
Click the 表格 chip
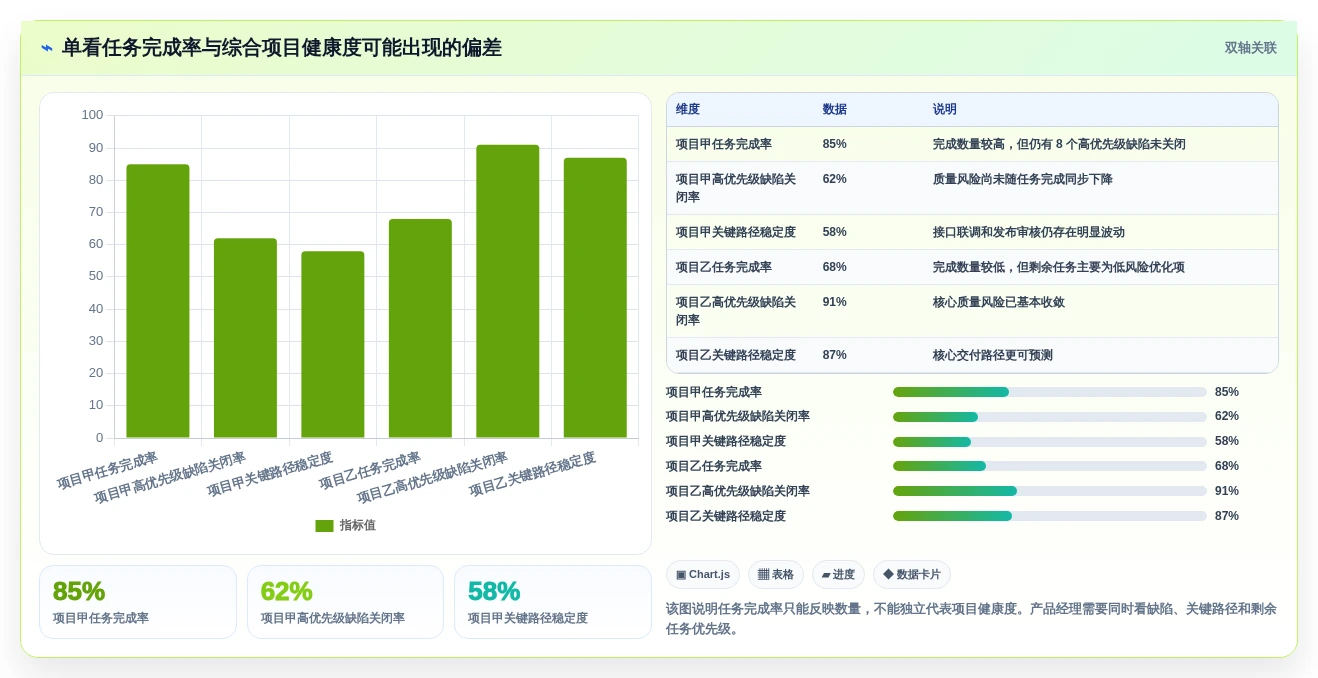pos(776,574)
